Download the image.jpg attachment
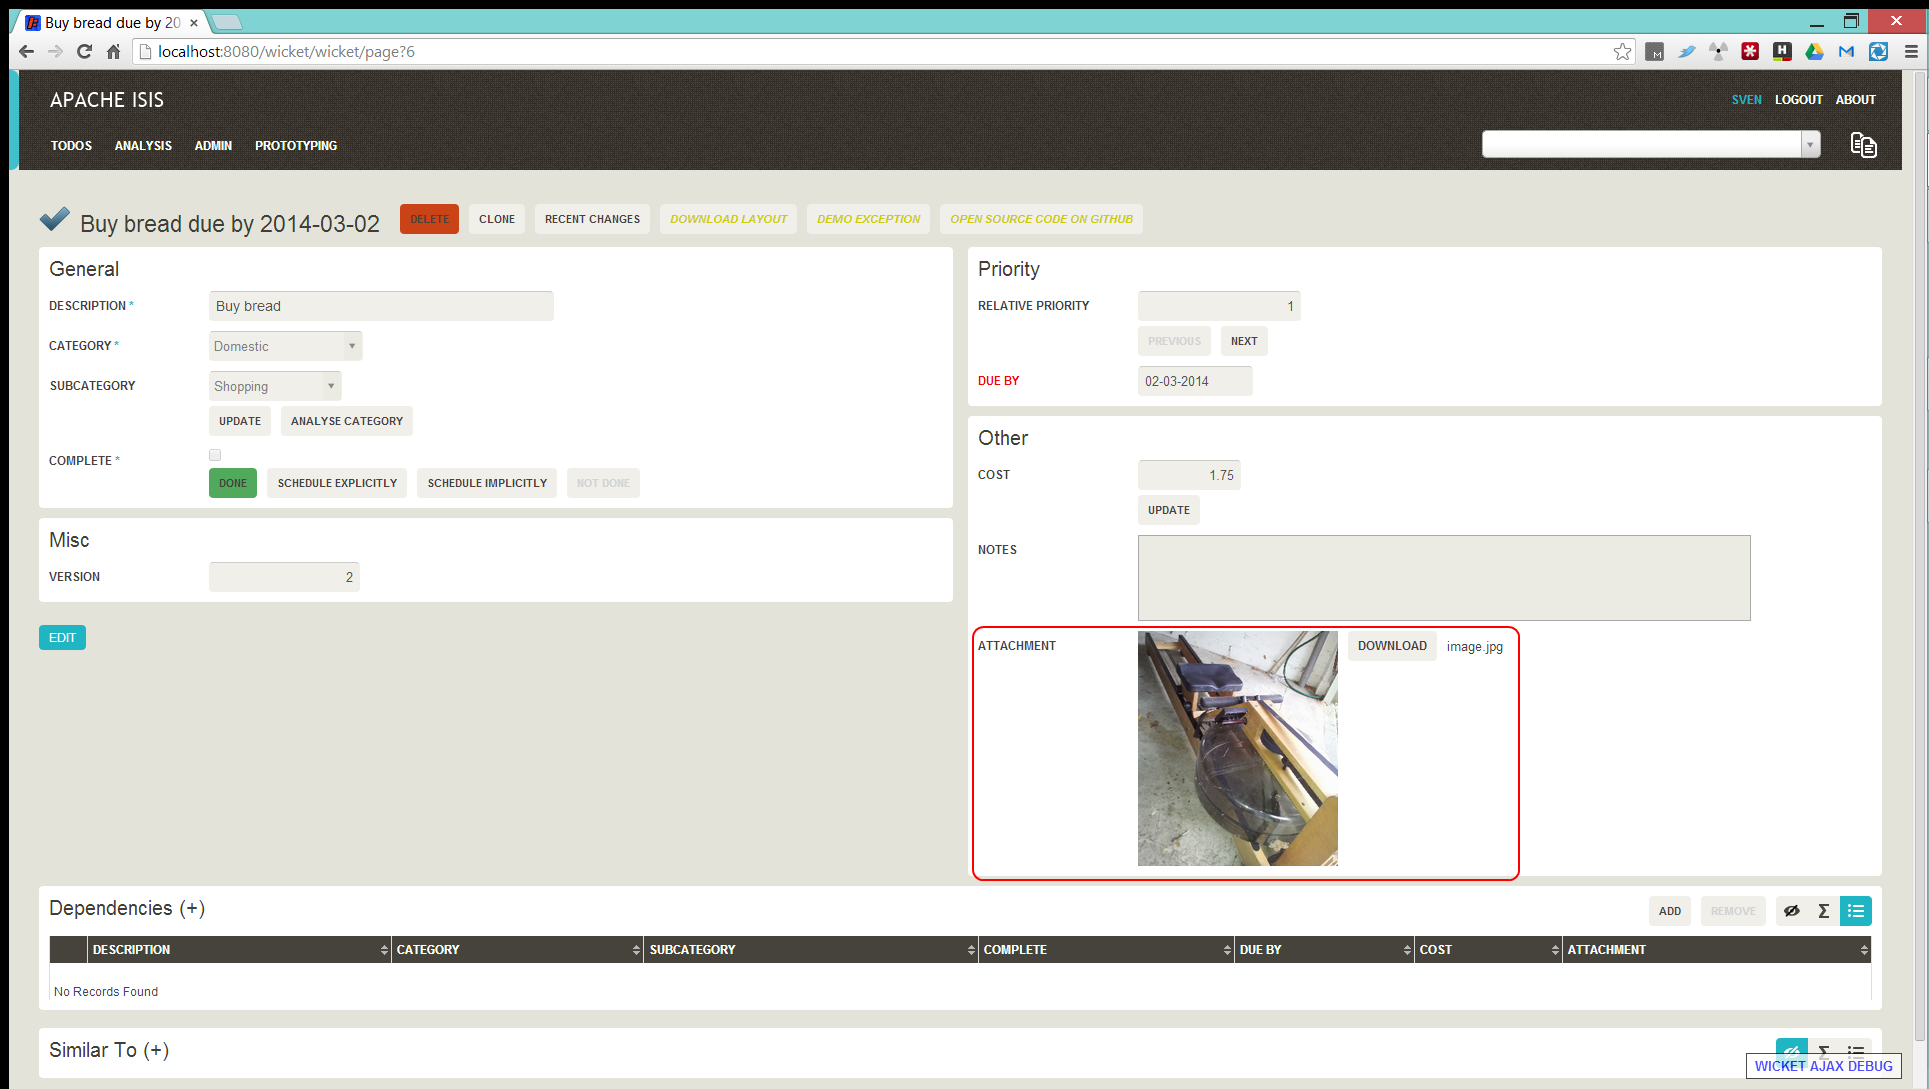The width and height of the screenshot is (1929, 1089). point(1392,646)
